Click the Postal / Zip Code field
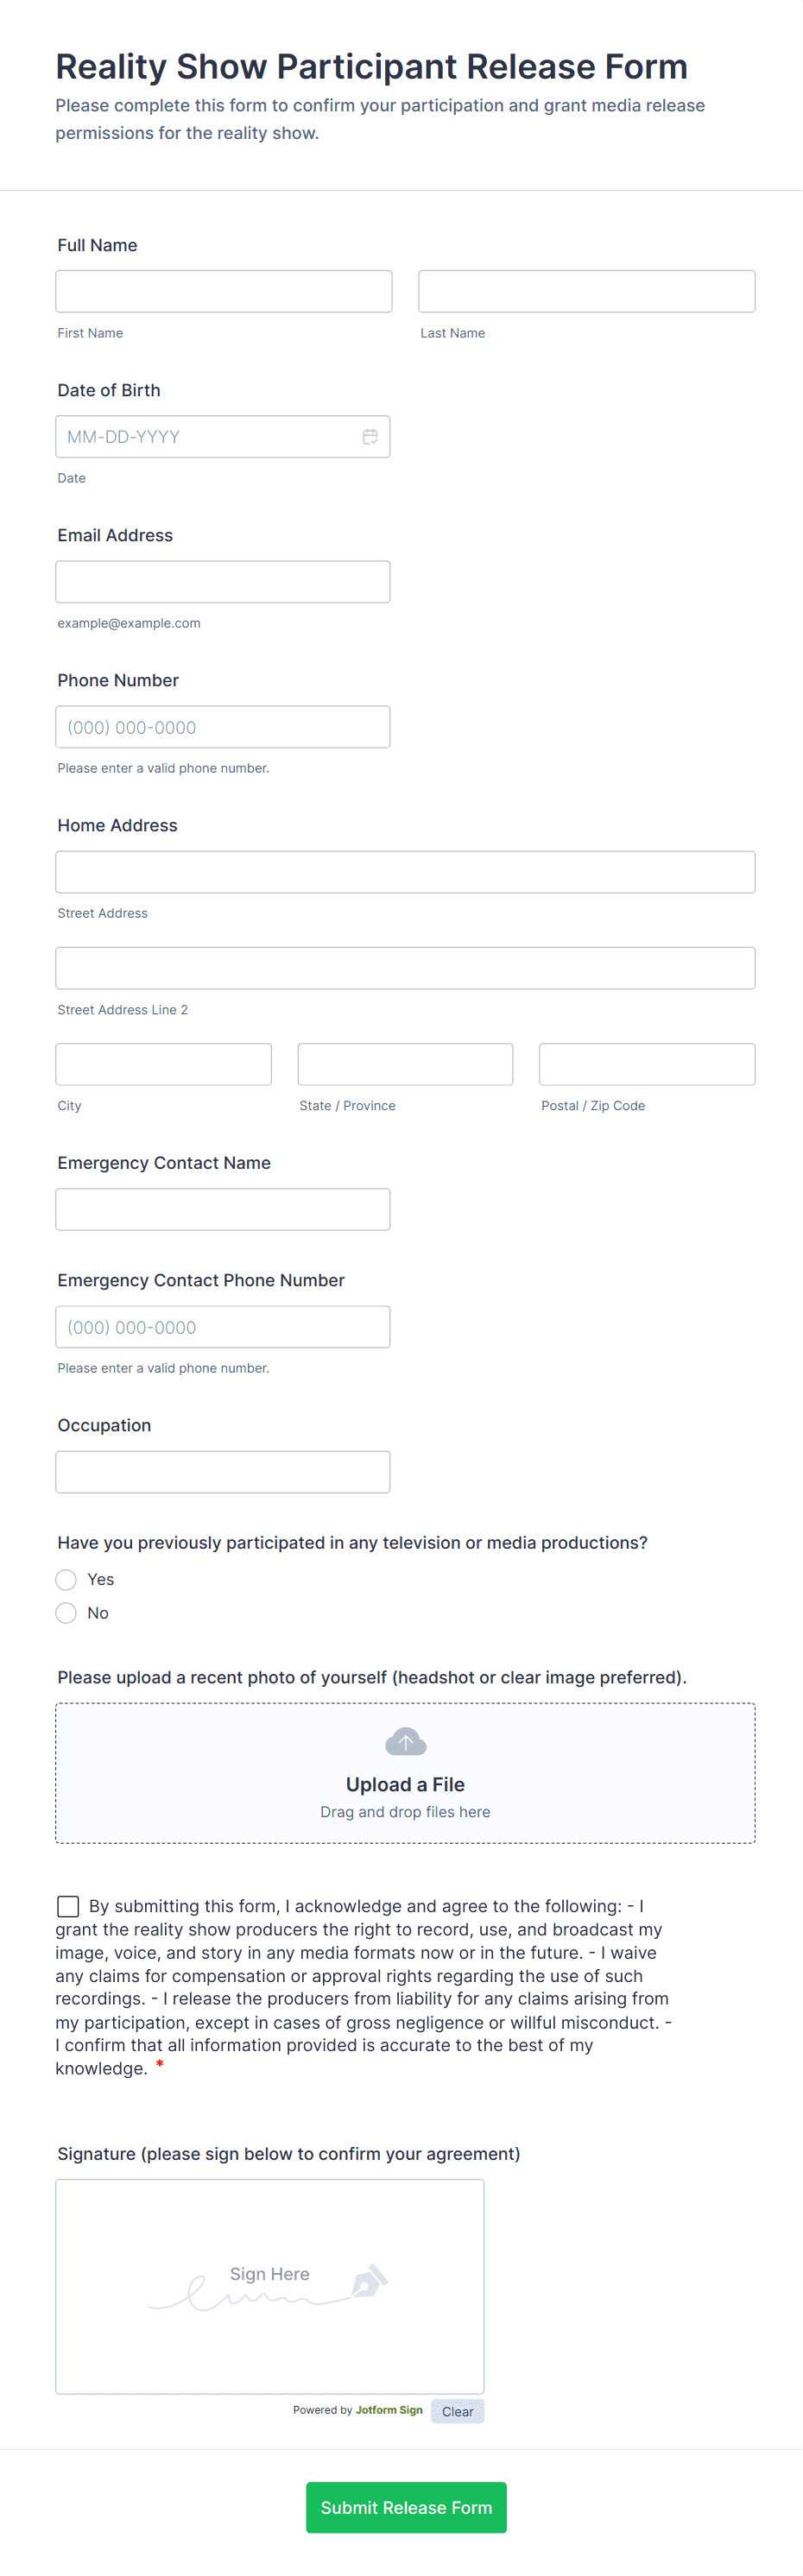Viewport: 803px width, 2576px height. (647, 1064)
